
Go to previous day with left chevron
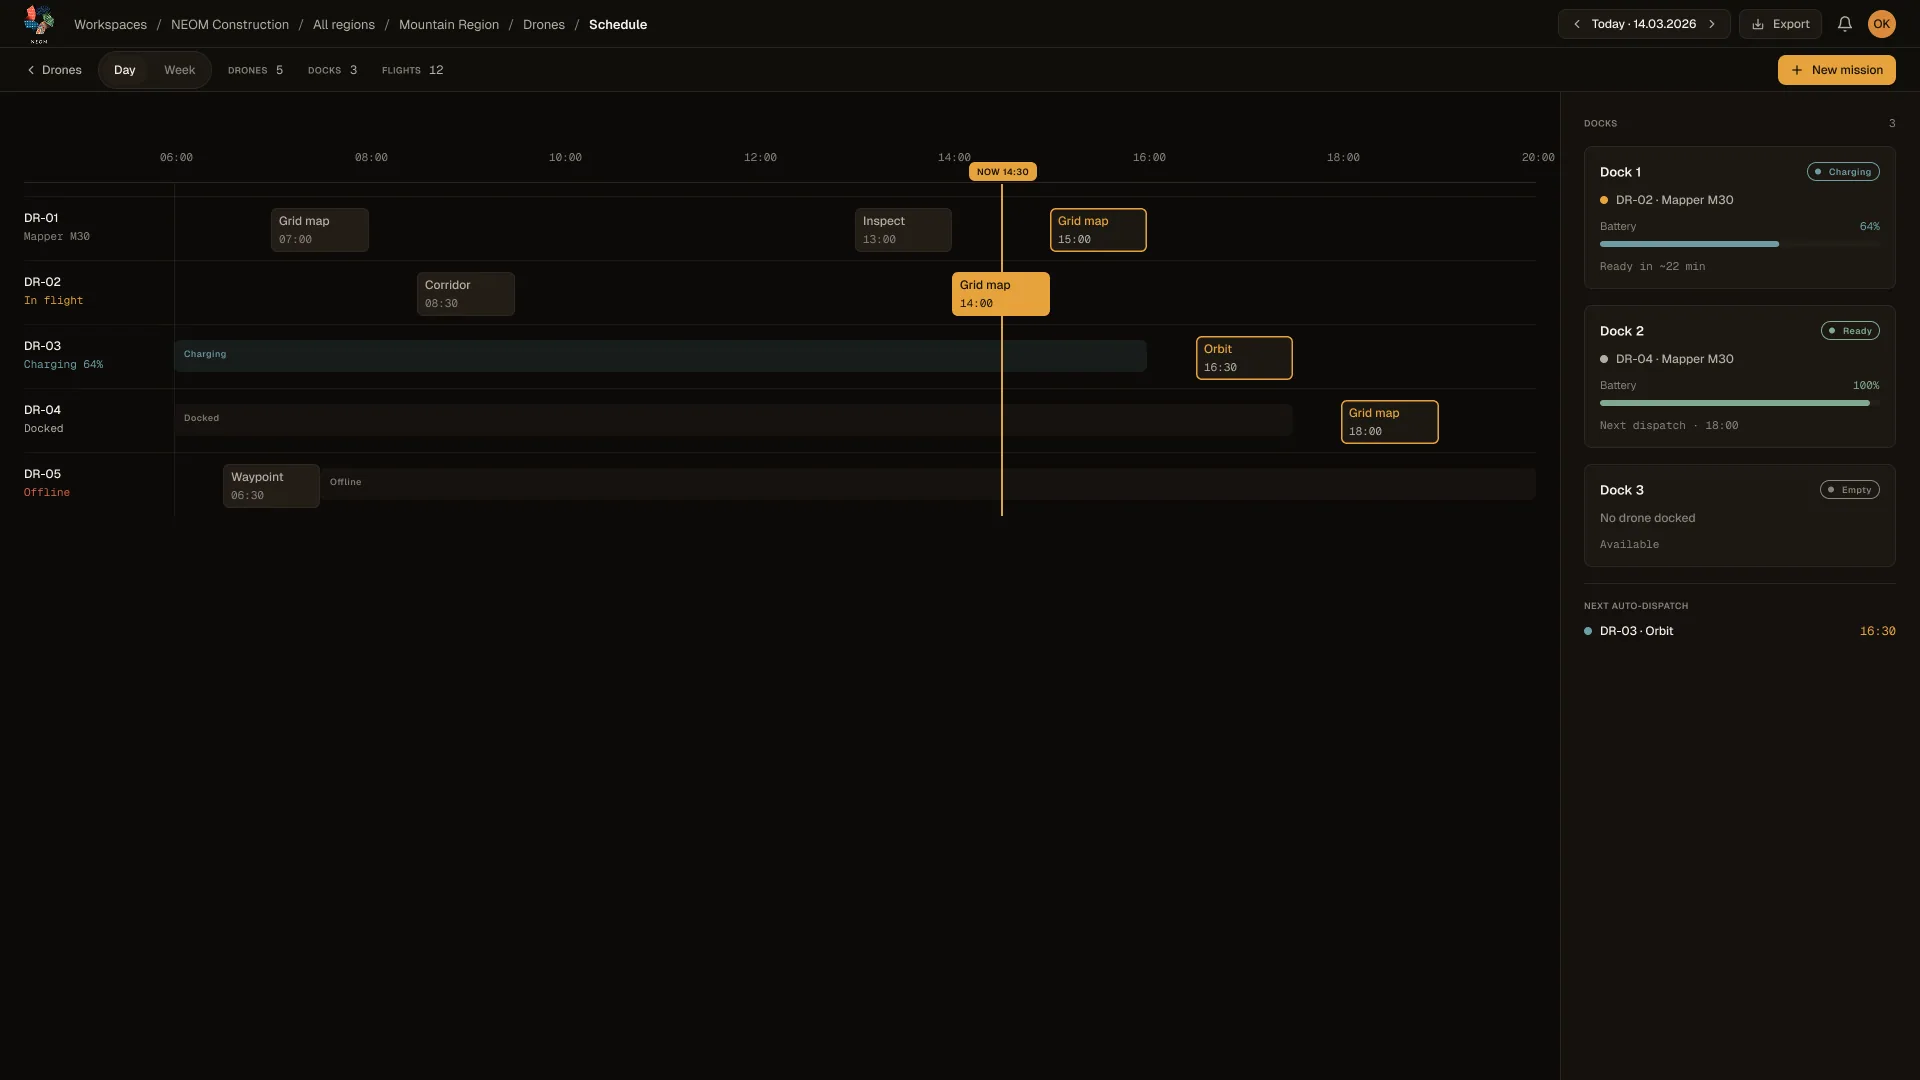coord(1577,24)
